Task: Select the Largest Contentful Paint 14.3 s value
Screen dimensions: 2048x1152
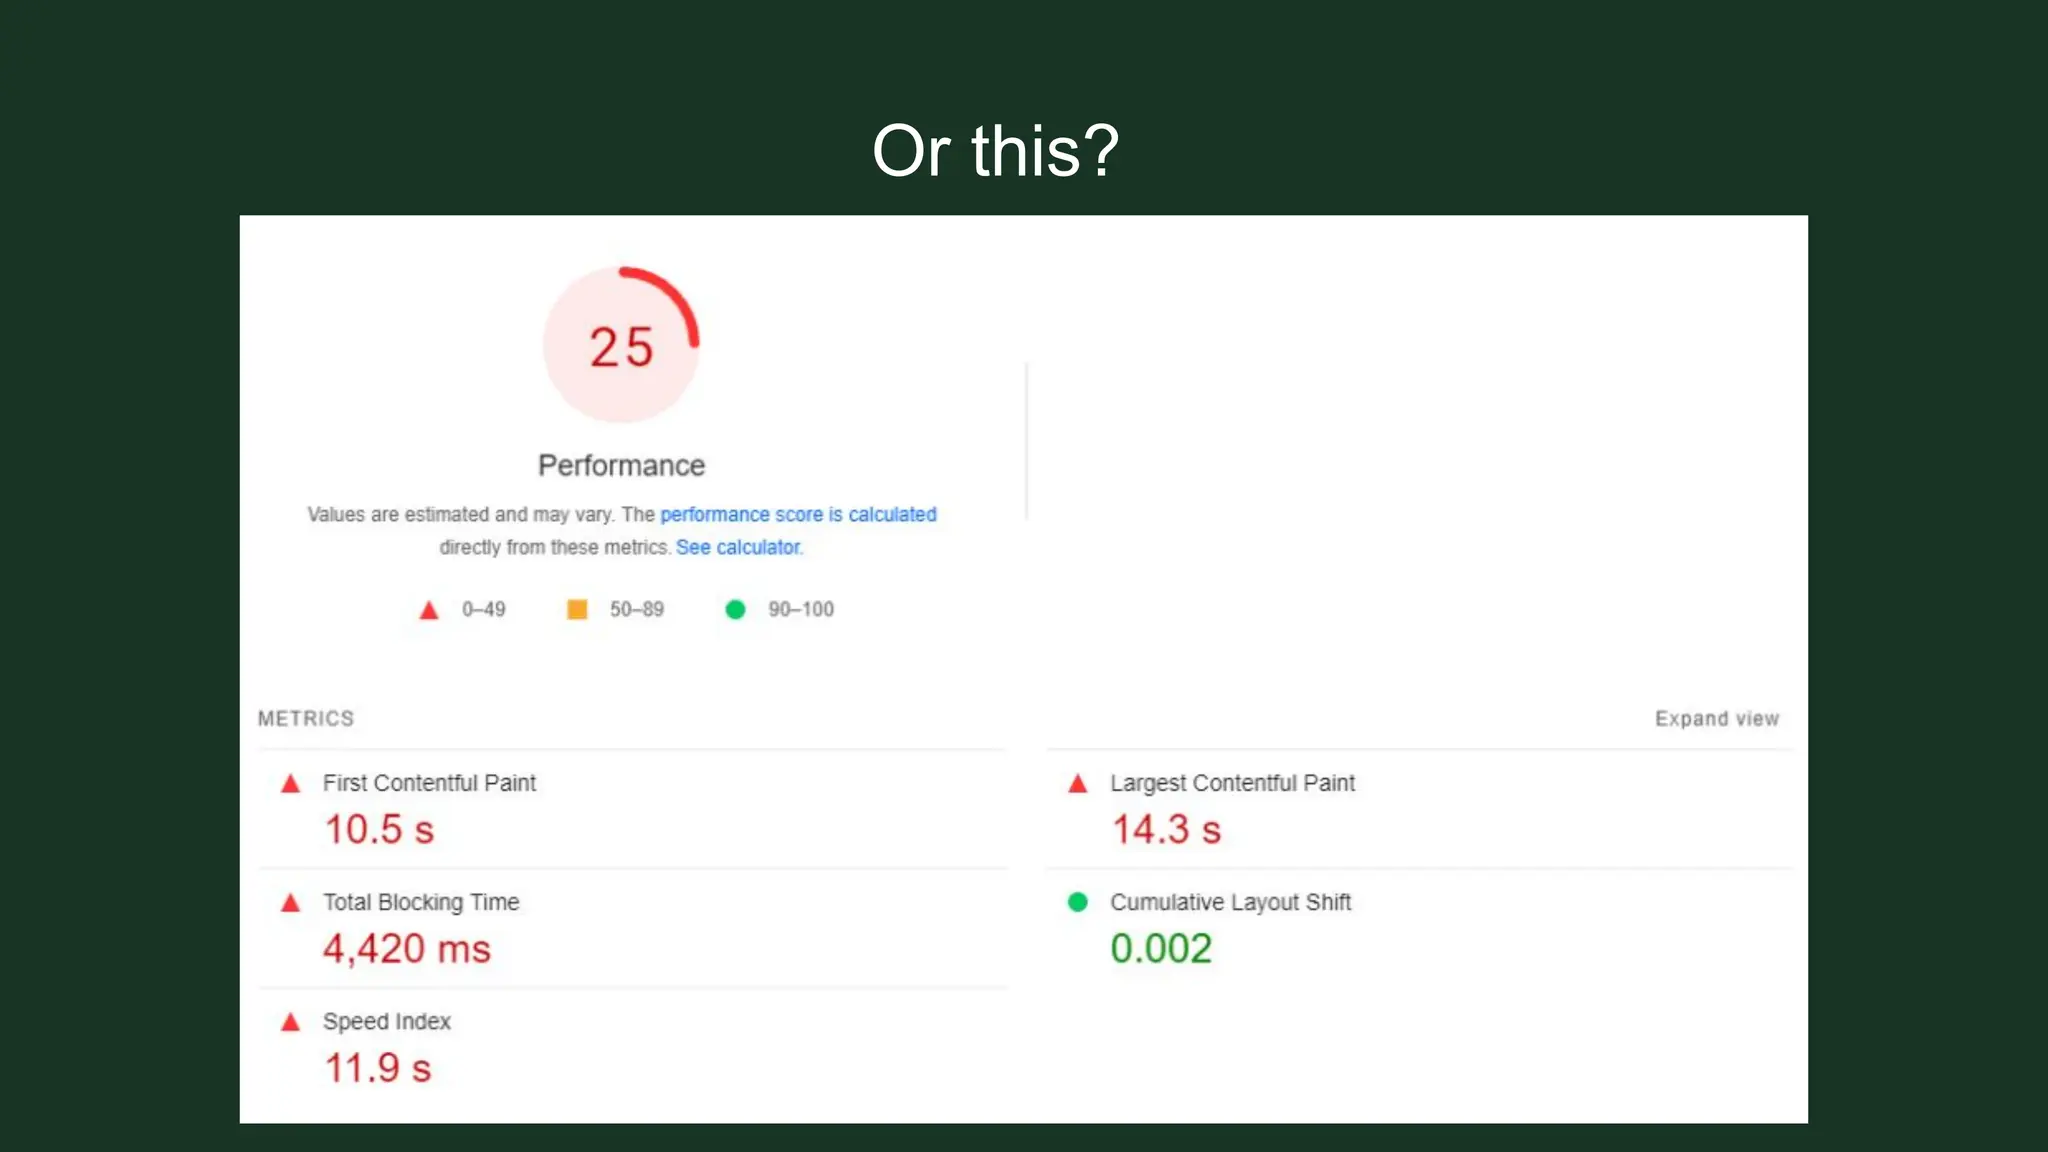Action: click(1166, 830)
